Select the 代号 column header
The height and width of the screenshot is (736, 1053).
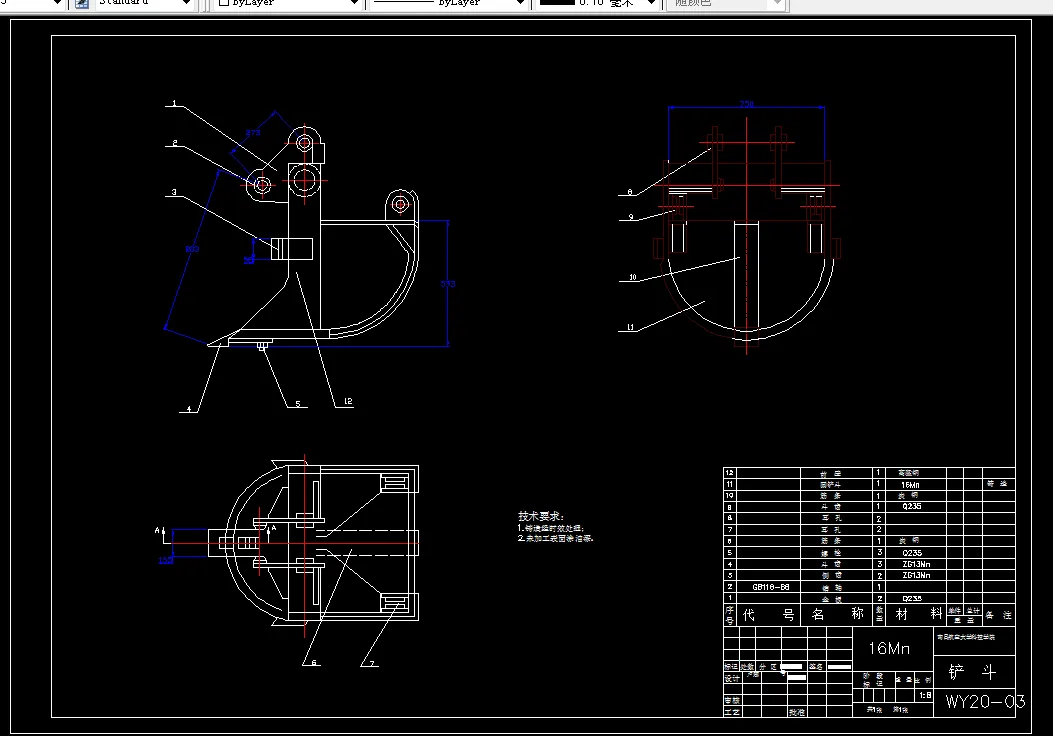[x=768, y=614]
